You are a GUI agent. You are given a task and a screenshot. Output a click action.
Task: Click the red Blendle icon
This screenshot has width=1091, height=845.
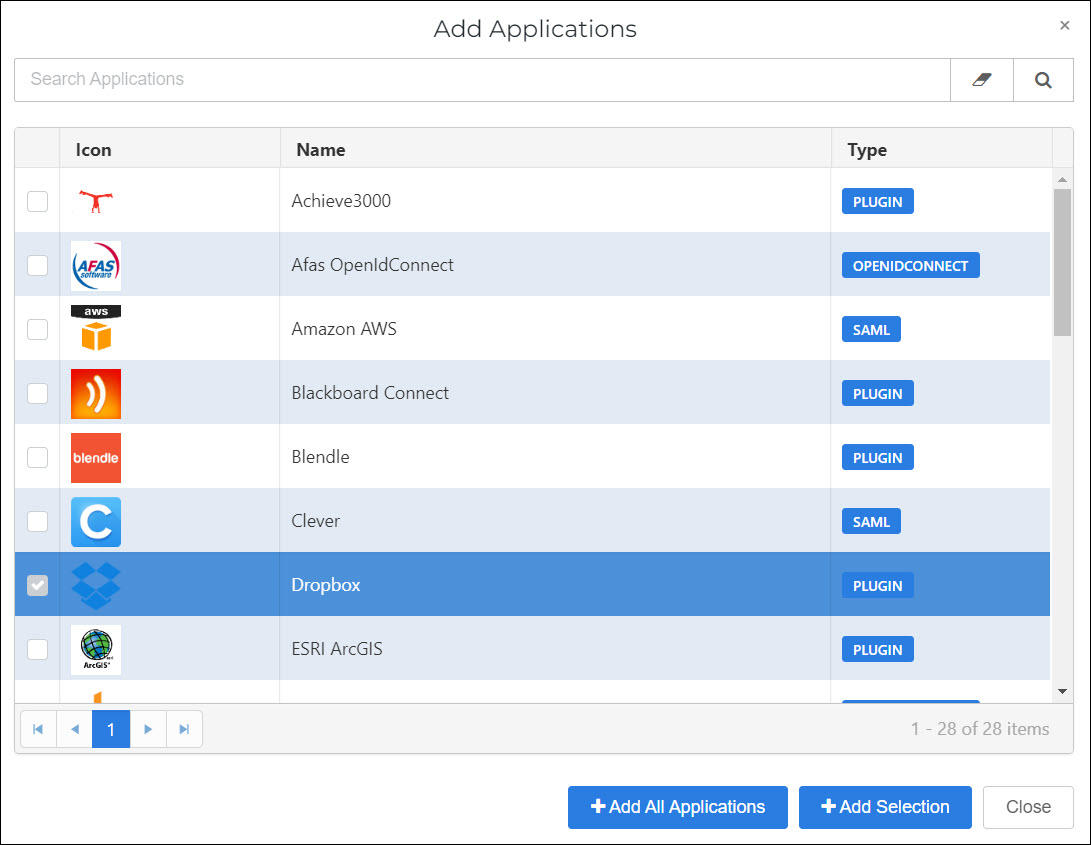pyautogui.click(x=96, y=457)
